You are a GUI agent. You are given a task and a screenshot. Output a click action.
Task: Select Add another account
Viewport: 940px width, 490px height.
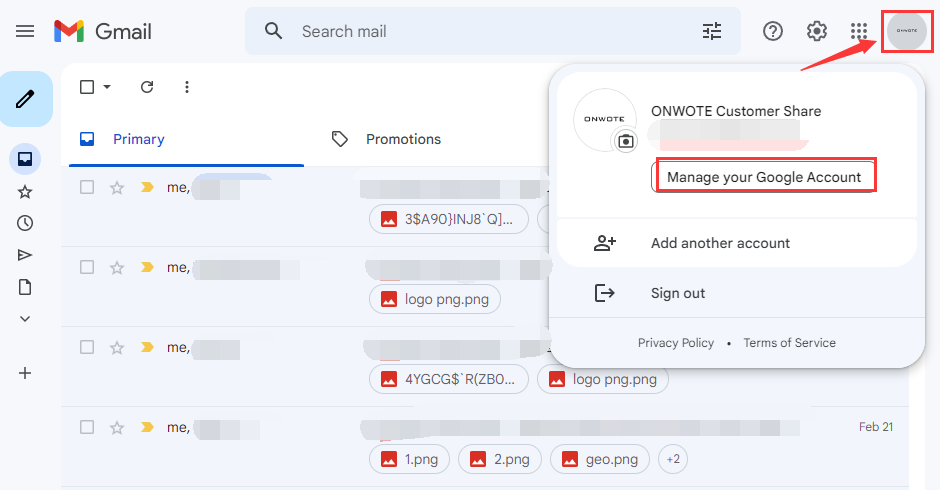(x=720, y=243)
